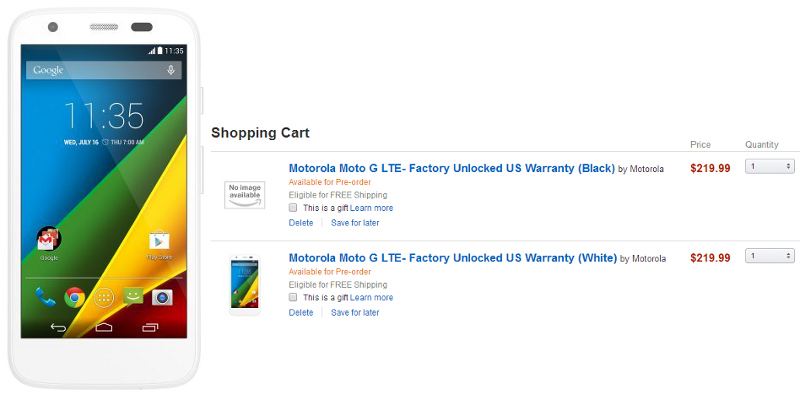Open the Play Store app icon

coord(160,241)
